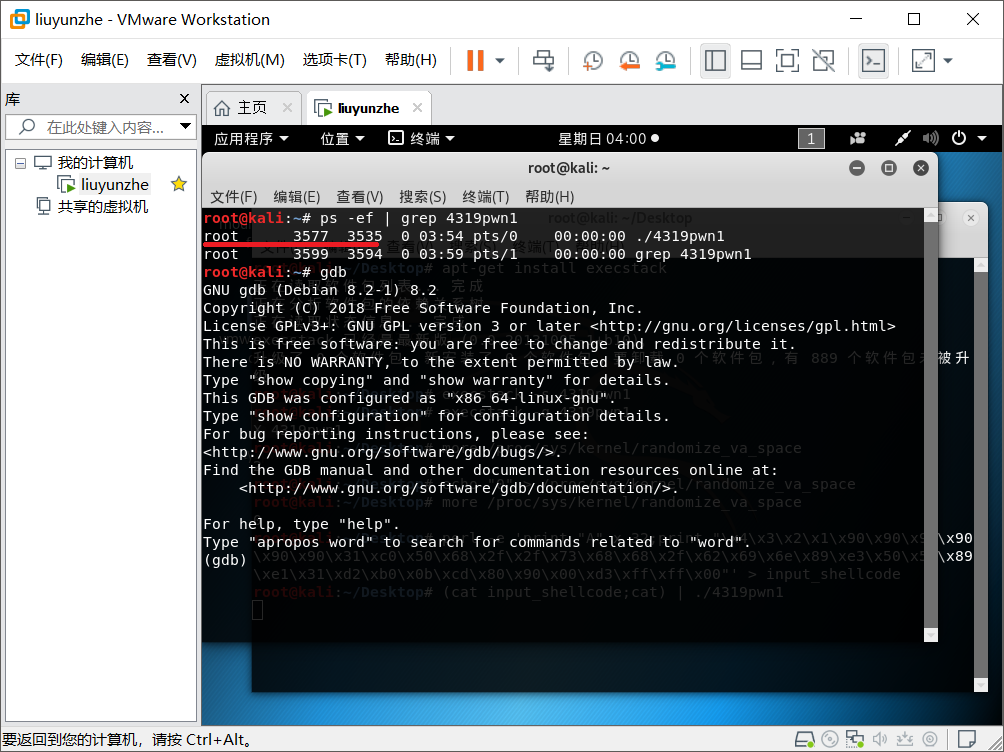Open the terminal 编辑(E) menu
This screenshot has height=752, width=1004.
pyautogui.click(x=296, y=196)
